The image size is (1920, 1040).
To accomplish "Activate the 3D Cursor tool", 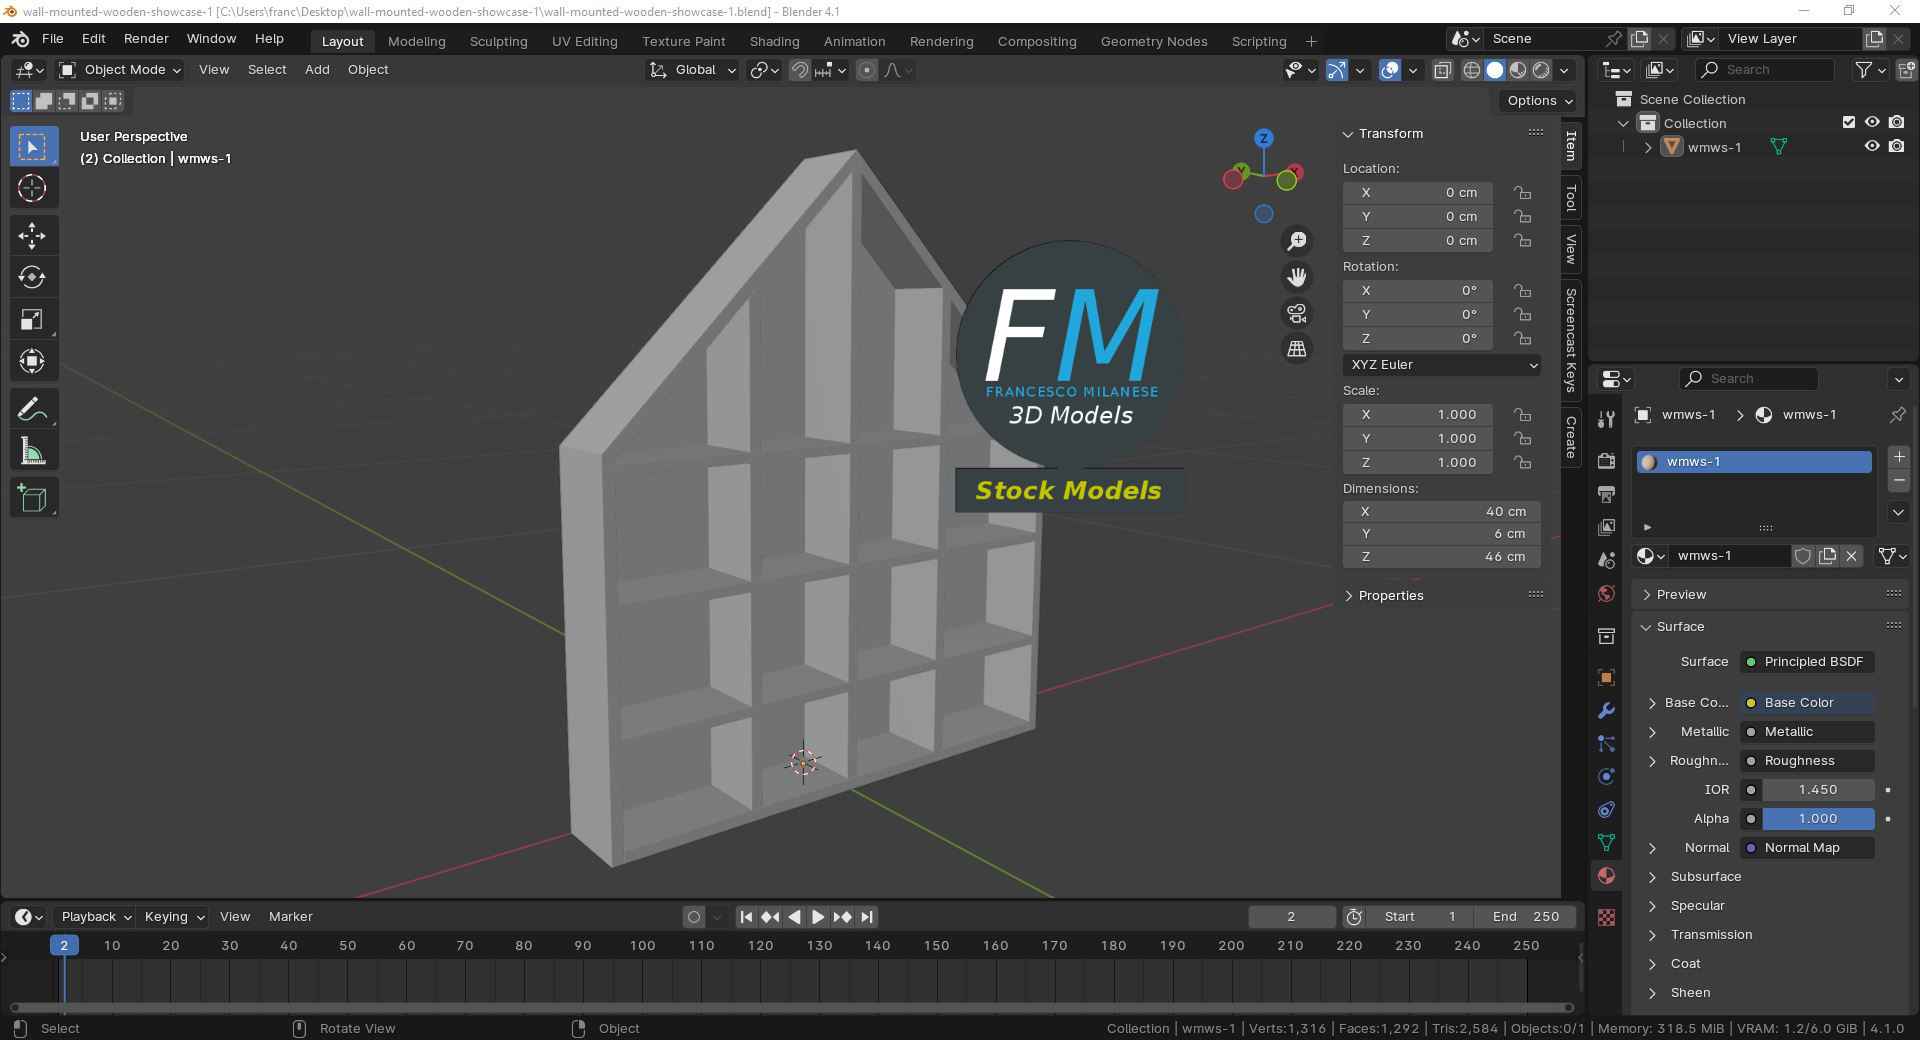I will [x=33, y=188].
